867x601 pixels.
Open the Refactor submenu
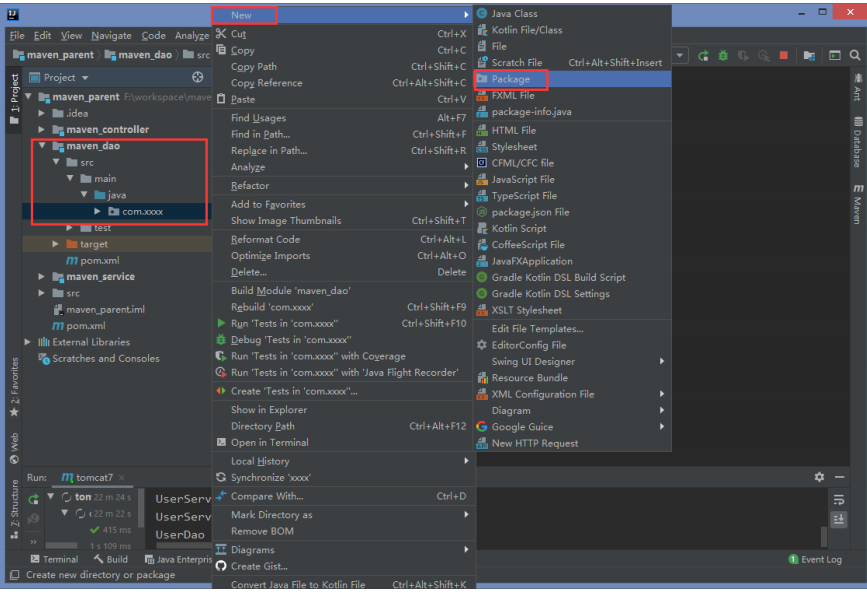coord(341,186)
